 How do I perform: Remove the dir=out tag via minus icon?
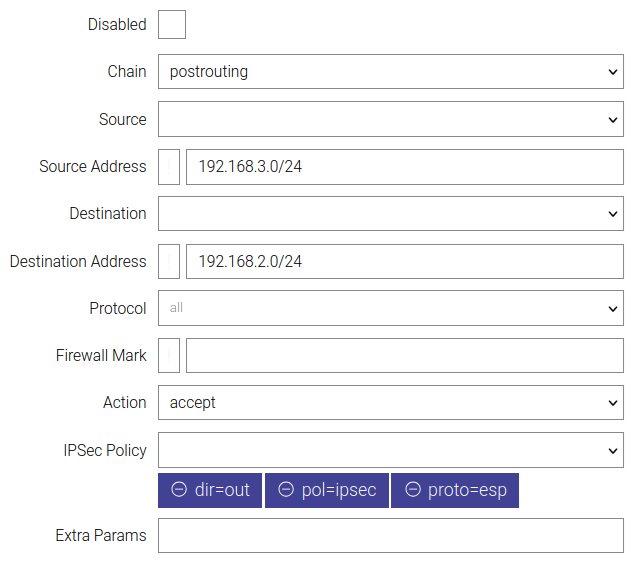tap(179, 490)
